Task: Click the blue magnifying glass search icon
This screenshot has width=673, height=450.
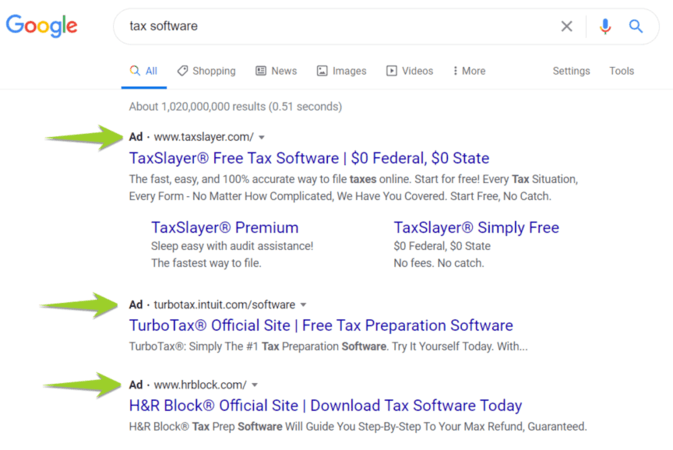Action: click(636, 27)
